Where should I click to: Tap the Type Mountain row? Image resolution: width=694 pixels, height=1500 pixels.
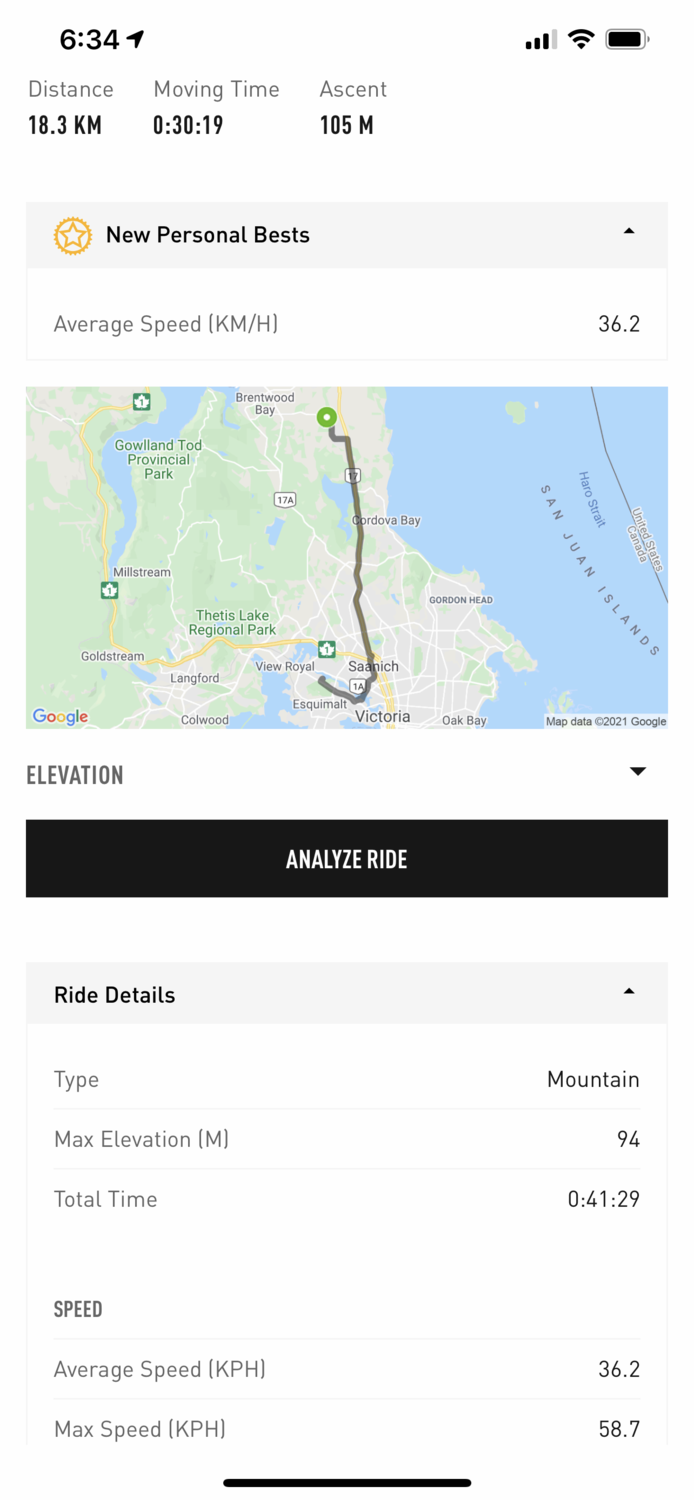tap(346, 1080)
